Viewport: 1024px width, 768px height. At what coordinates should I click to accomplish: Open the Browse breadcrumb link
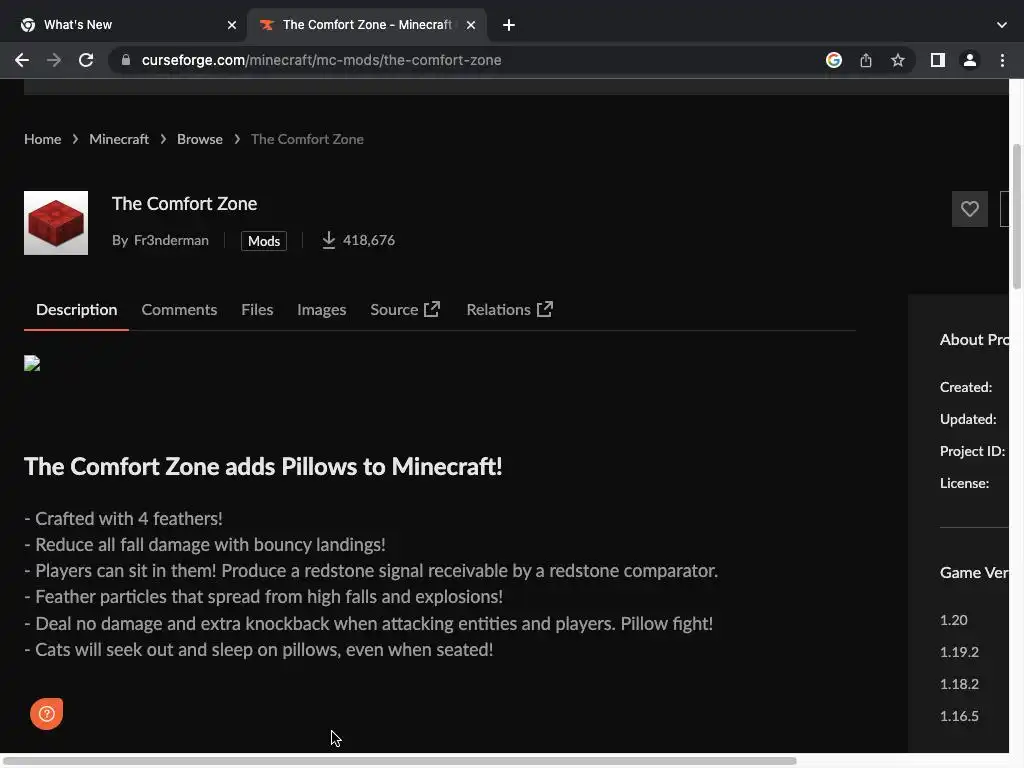(x=200, y=139)
